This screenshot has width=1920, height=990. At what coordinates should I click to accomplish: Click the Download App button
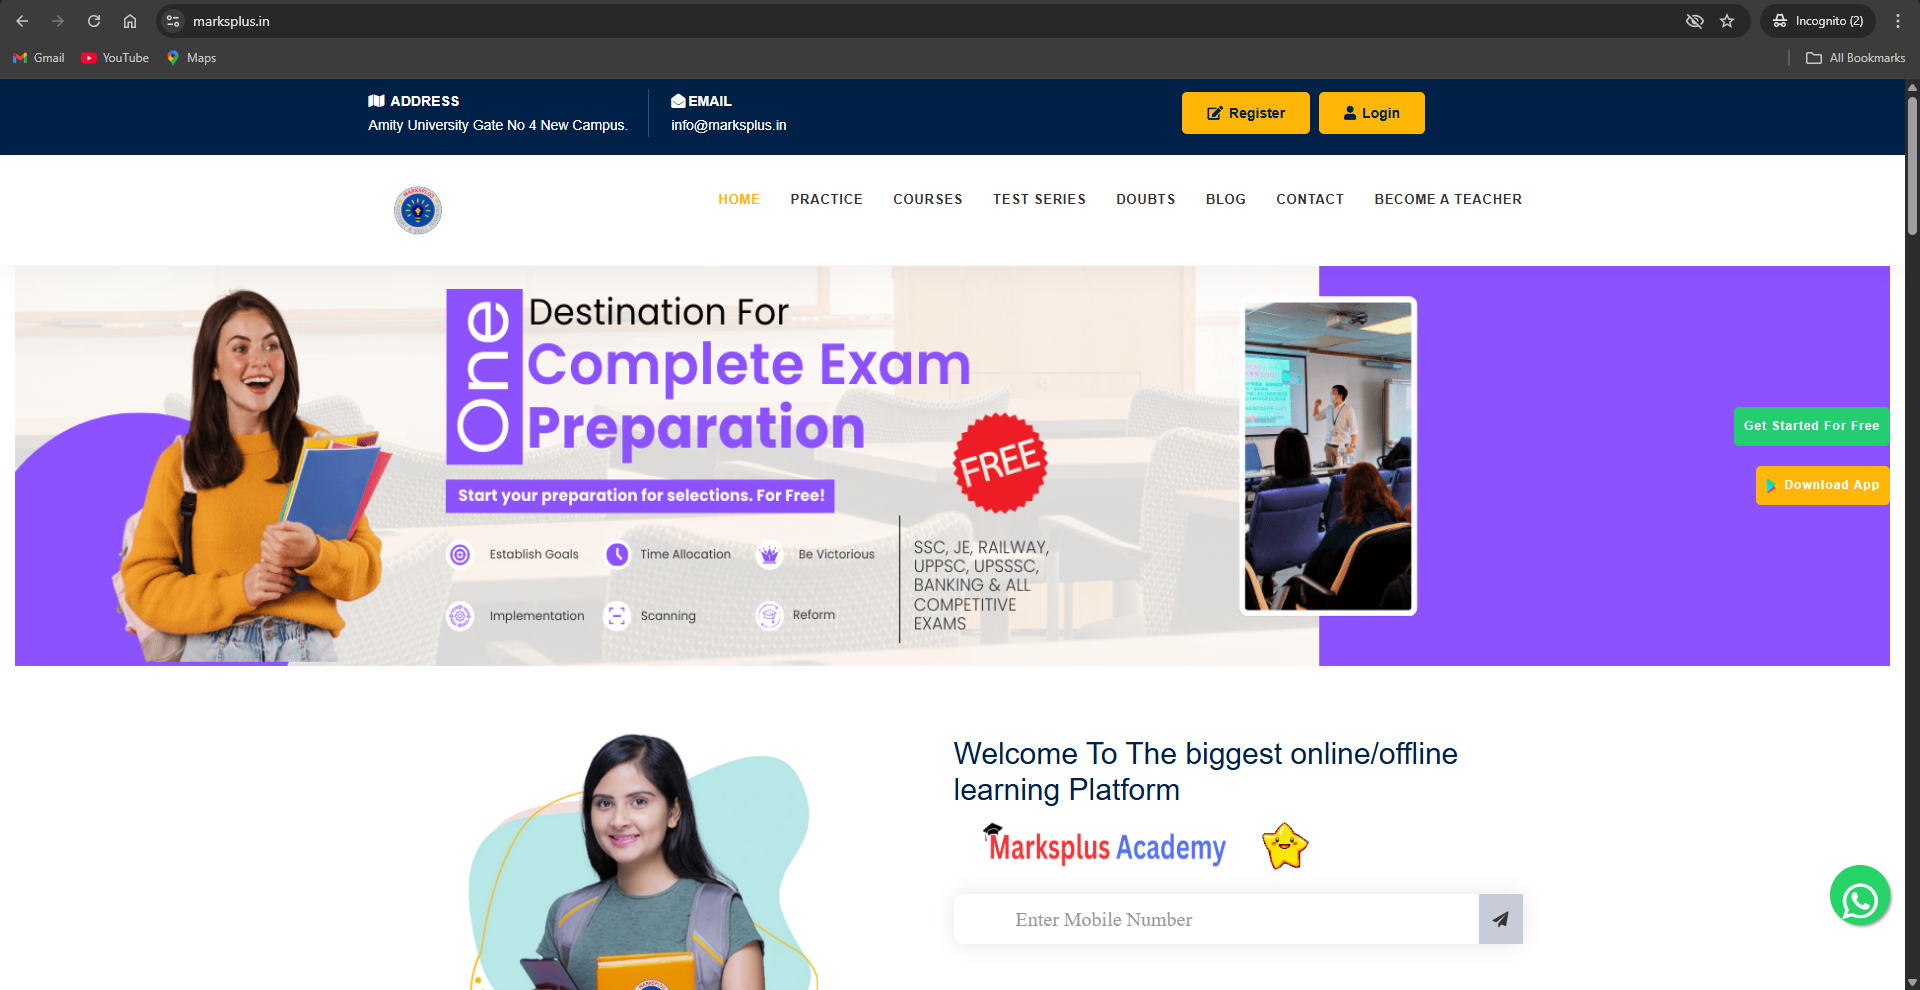(1822, 485)
